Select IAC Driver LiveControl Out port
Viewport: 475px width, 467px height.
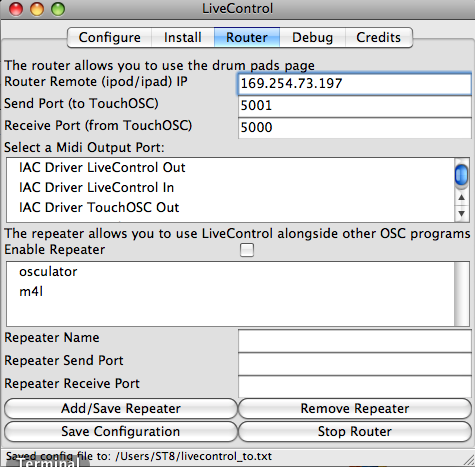coord(231,168)
